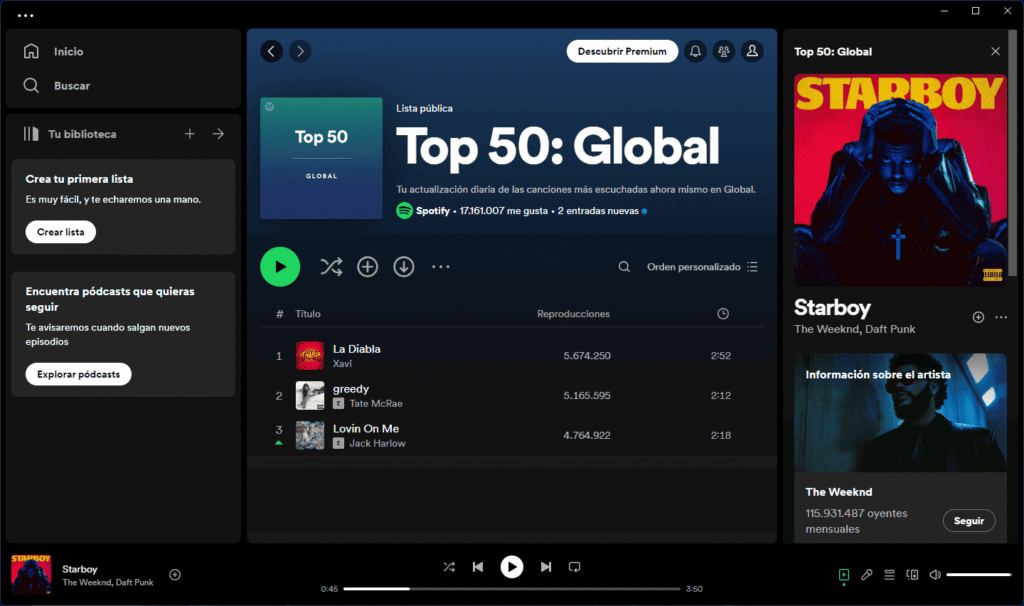
Task: Follow The Weeknd with Seguir button
Action: [968, 520]
